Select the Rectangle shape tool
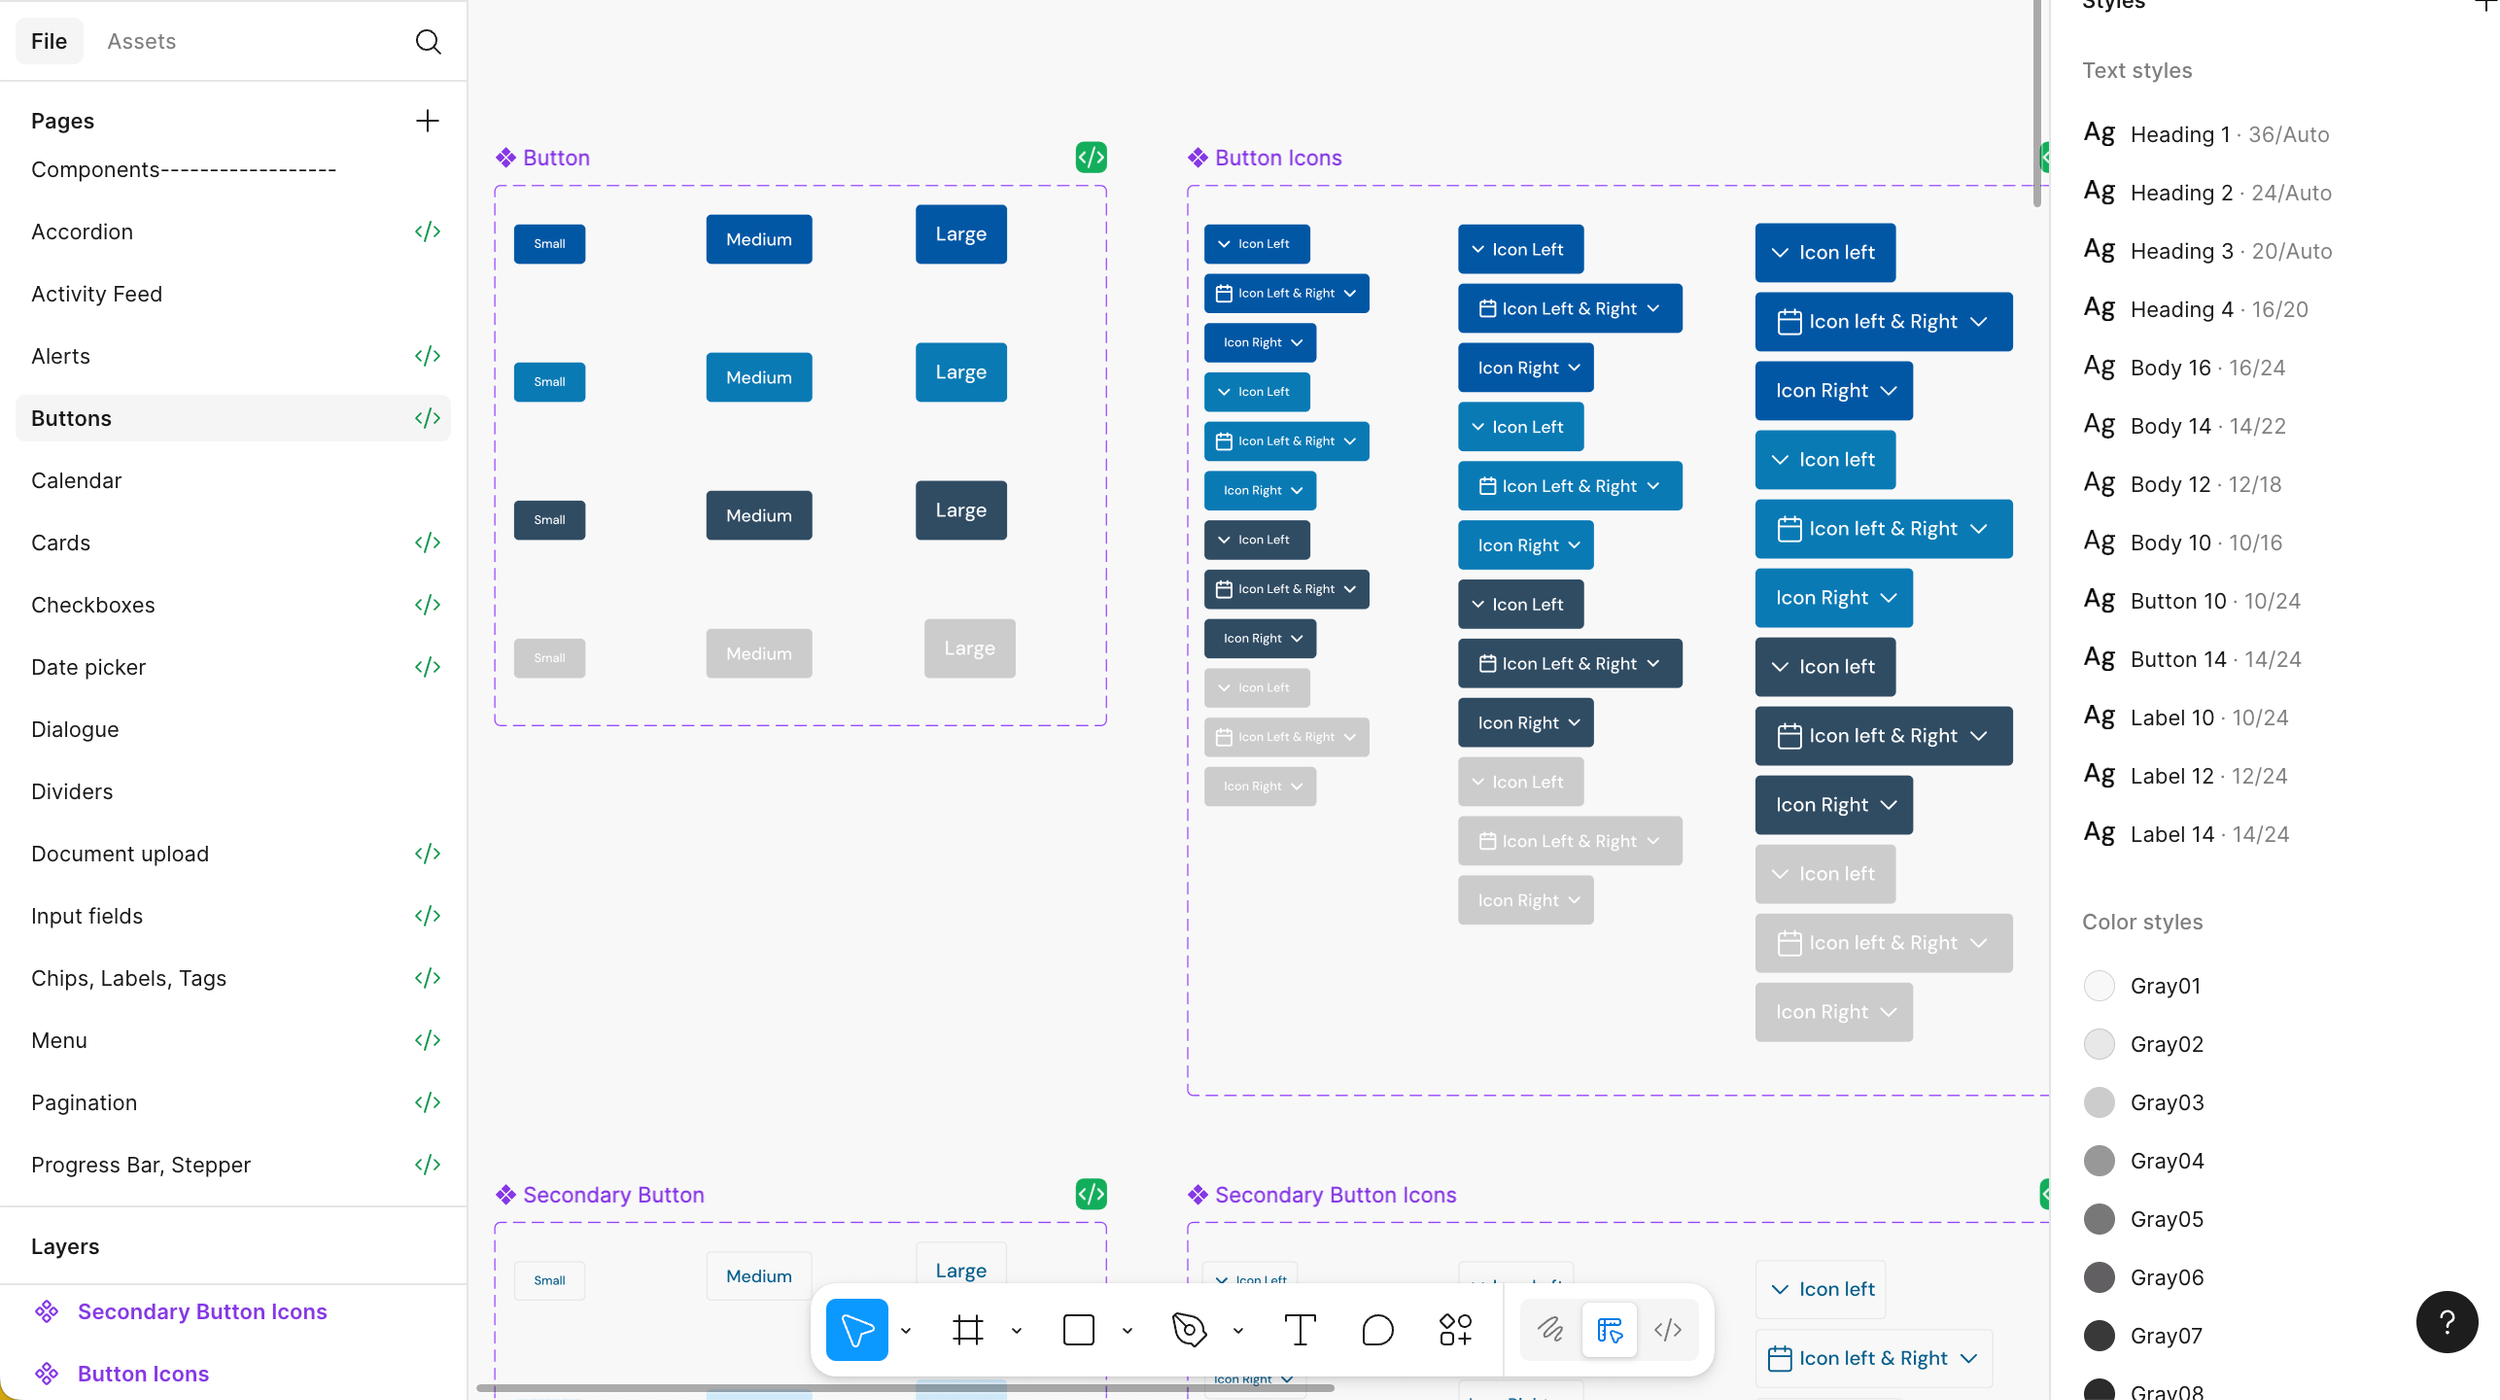 pos(1078,1329)
